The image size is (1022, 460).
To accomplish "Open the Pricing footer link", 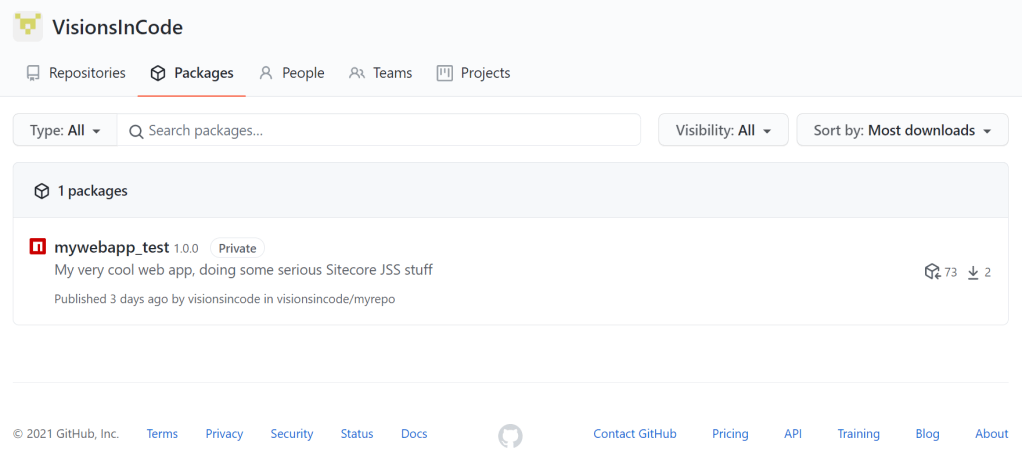I will pyautogui.click(x=730, y=434).
